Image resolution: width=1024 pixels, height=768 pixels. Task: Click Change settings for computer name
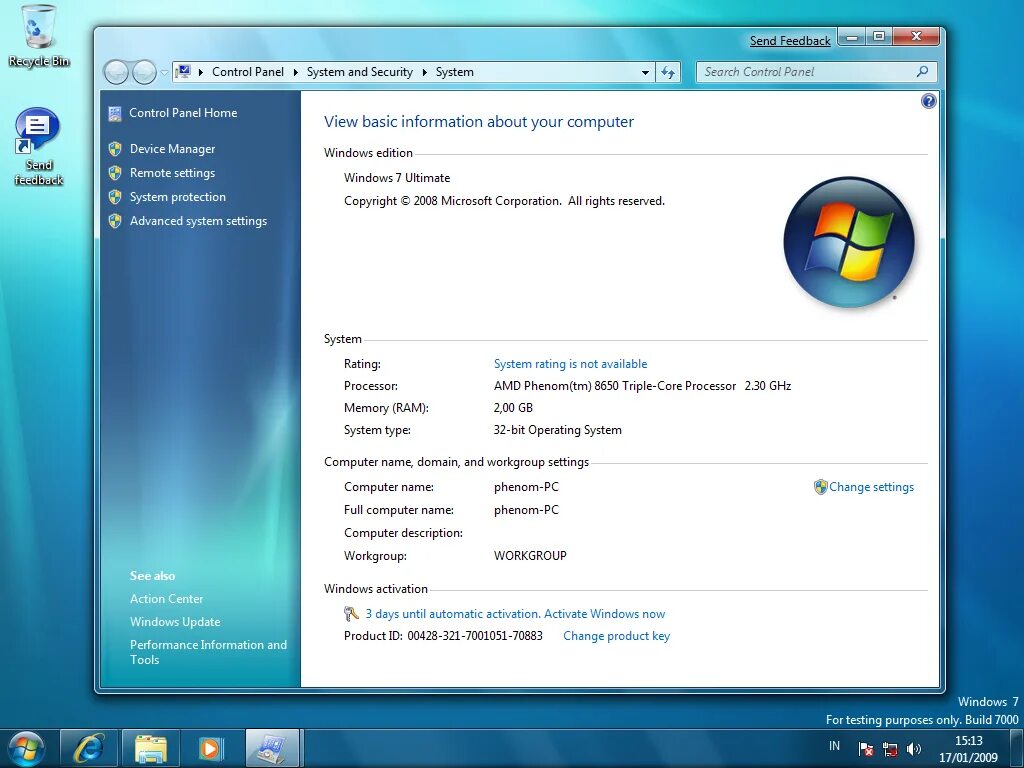point(871,487)
